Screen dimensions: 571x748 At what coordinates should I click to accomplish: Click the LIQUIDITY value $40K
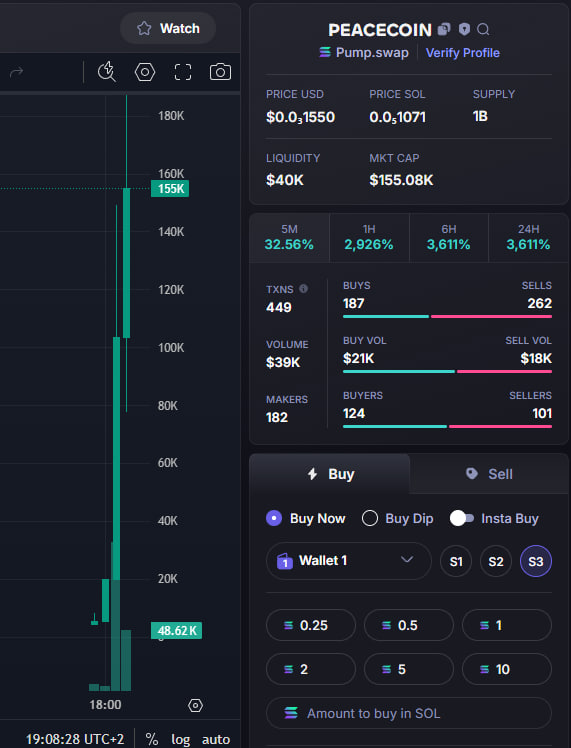coord(285,180)
